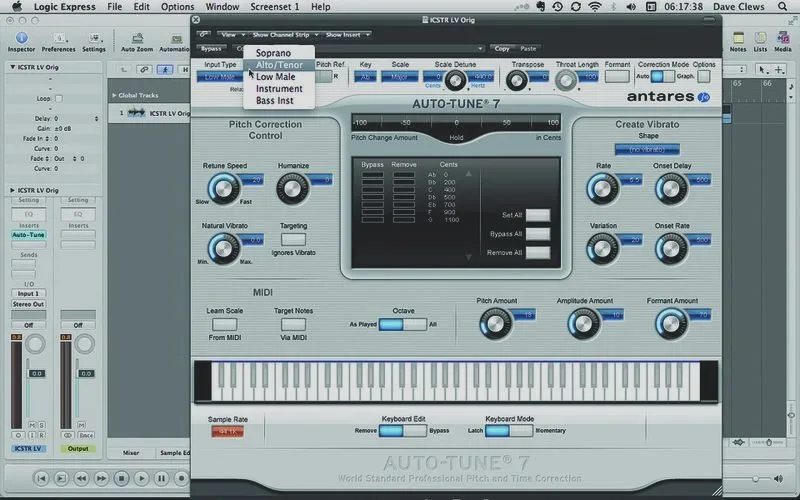Click the Scale Detune knob
800x500 pixels.
point(455,80)
